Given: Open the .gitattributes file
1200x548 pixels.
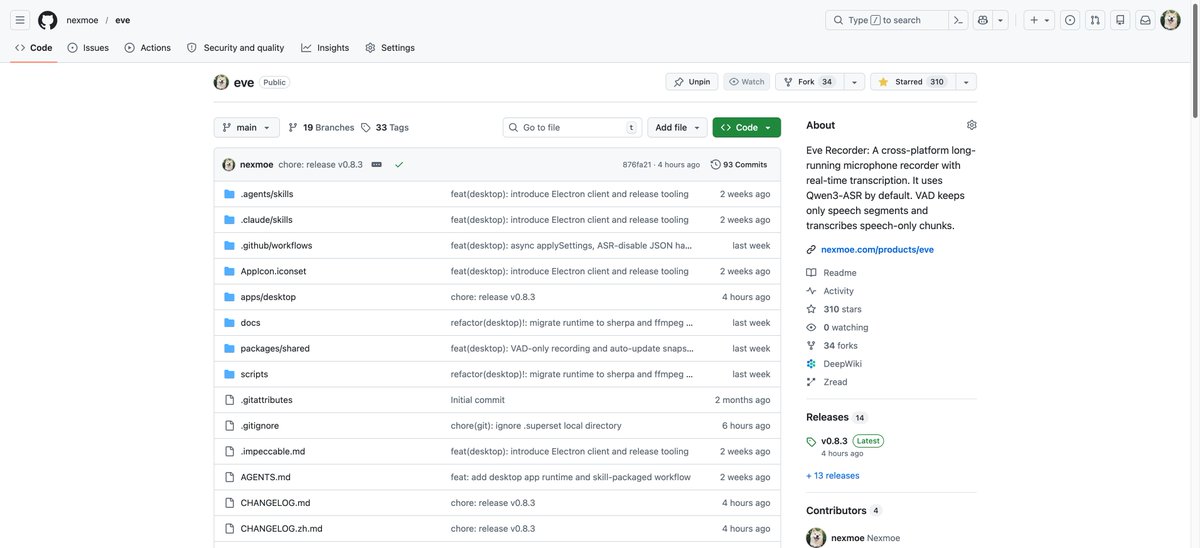Looking at the screenshot, I should pyautogui.click(x=266, y=400).
